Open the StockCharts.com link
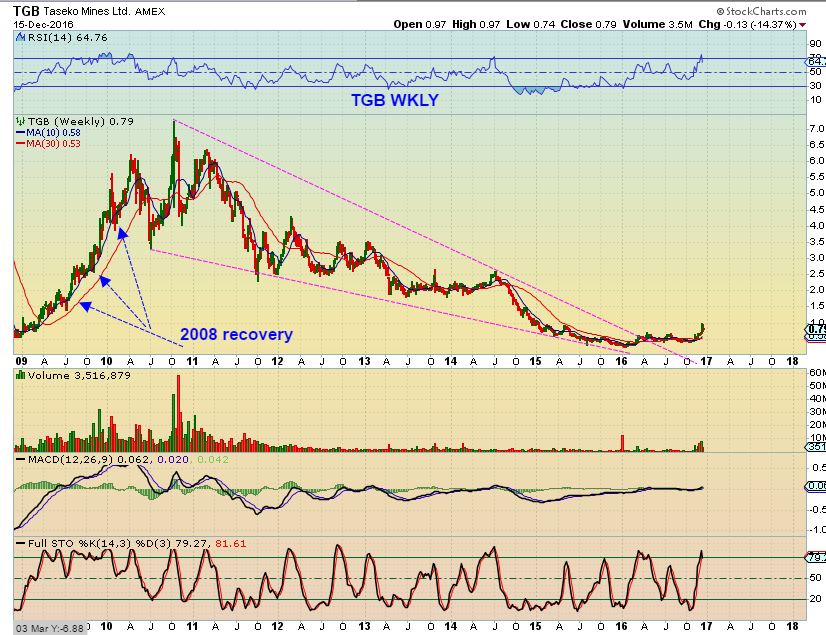The width and height of the screenshot is (826, 635). pos(766,11)
